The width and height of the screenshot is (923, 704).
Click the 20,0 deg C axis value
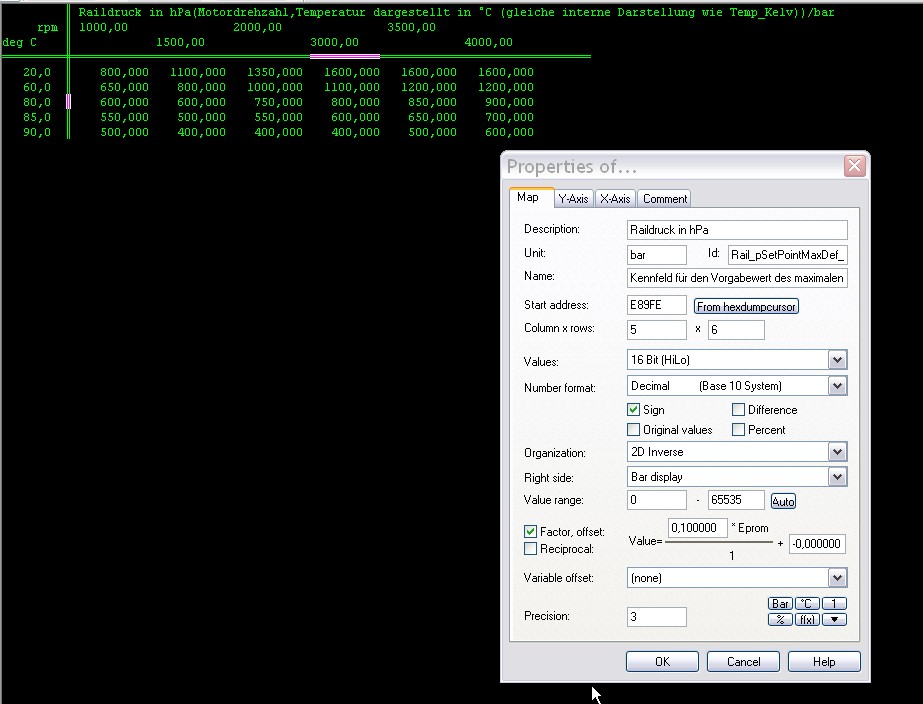point(37,72)
